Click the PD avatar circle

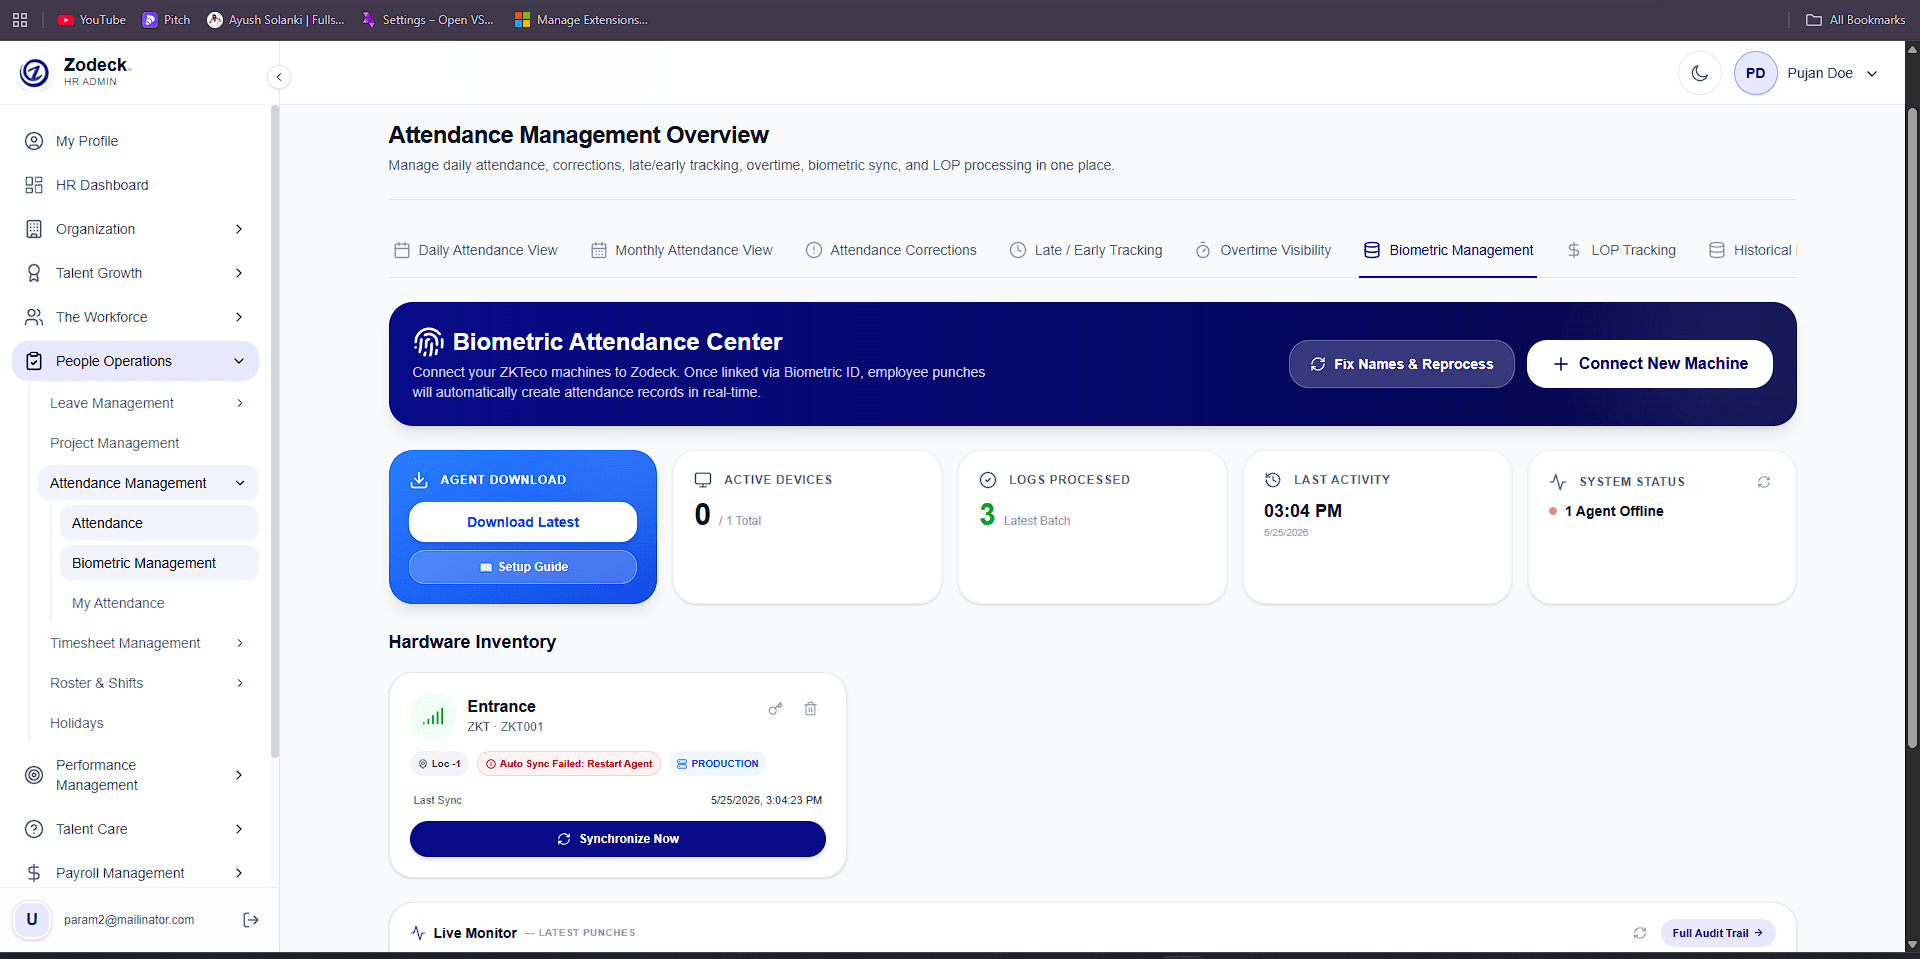pos(1755,73)
